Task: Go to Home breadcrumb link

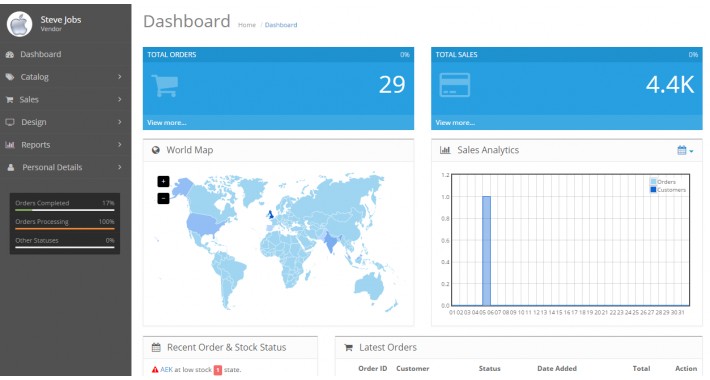Action: (x=247, y=25)
